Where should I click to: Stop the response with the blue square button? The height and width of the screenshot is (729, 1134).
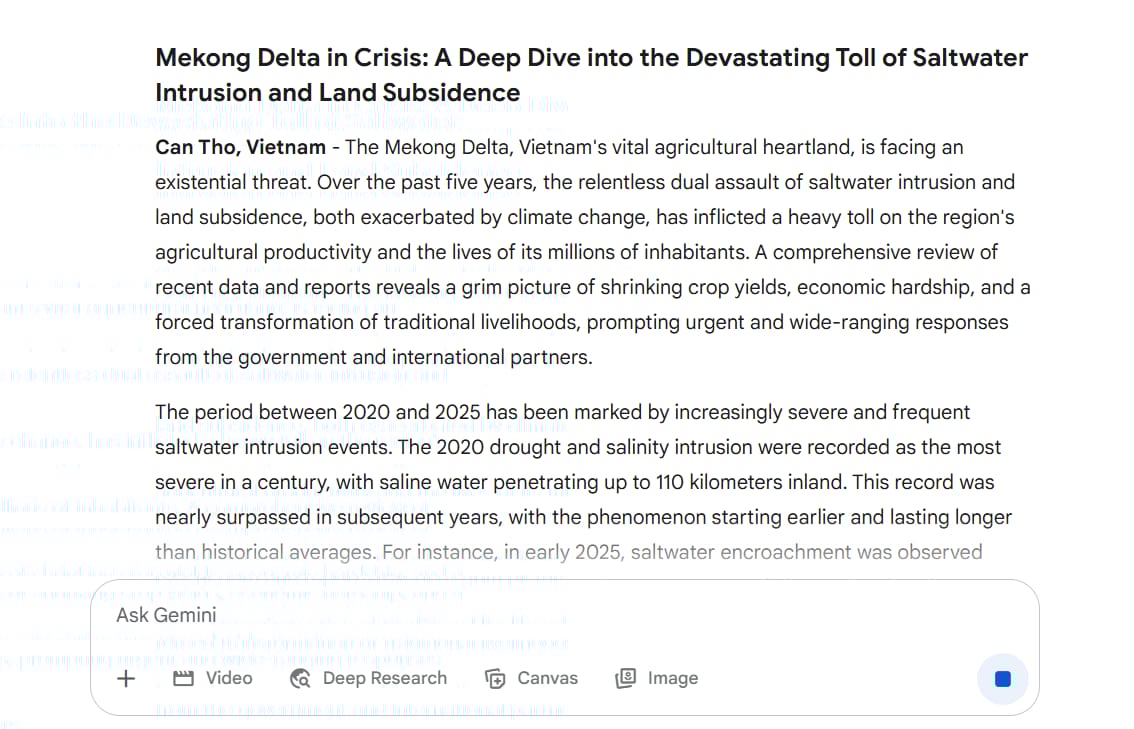click(x=1002, y=678)
